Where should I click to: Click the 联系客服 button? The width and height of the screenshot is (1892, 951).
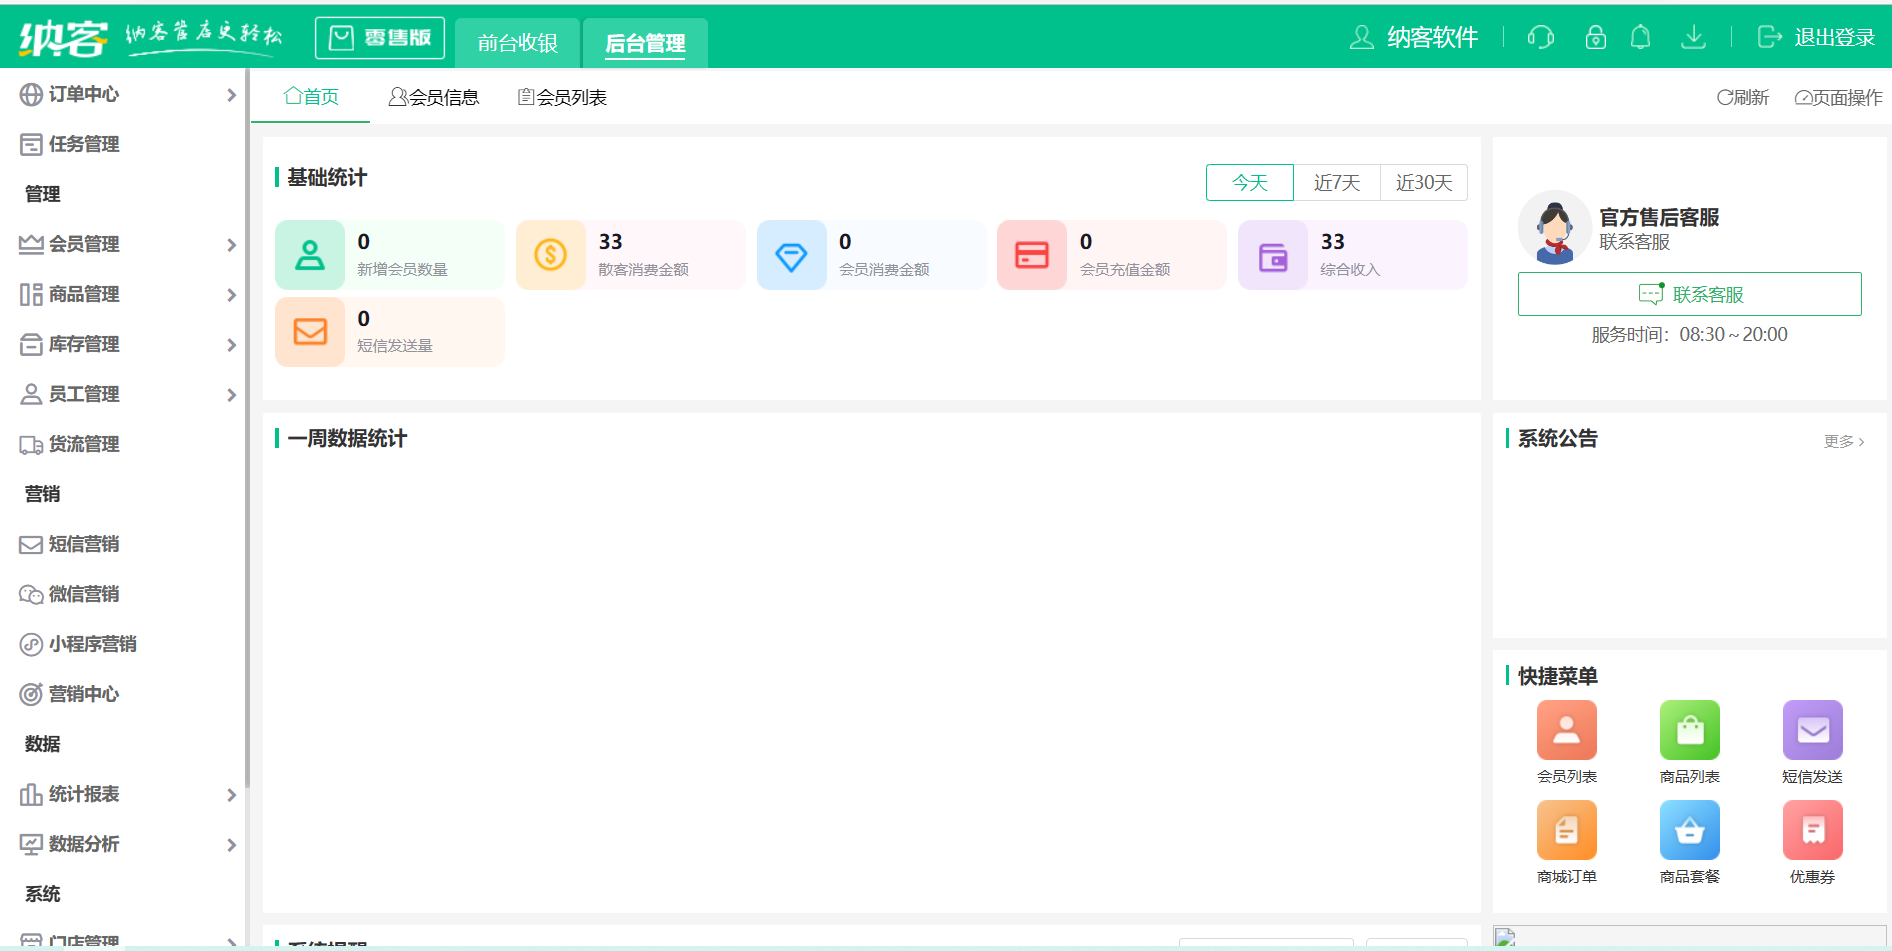coord(1689,293)
